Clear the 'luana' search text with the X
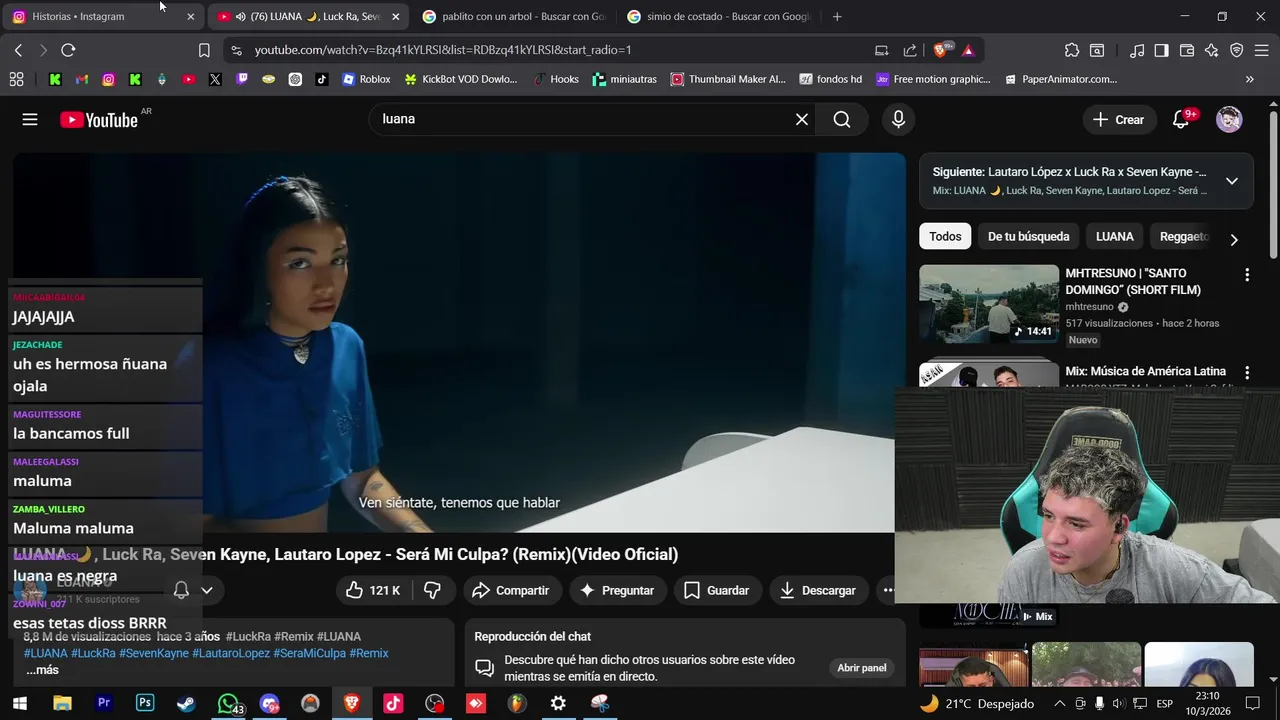Image resolution: width=1280 pixels, height=720 pixels. [802, 120]
